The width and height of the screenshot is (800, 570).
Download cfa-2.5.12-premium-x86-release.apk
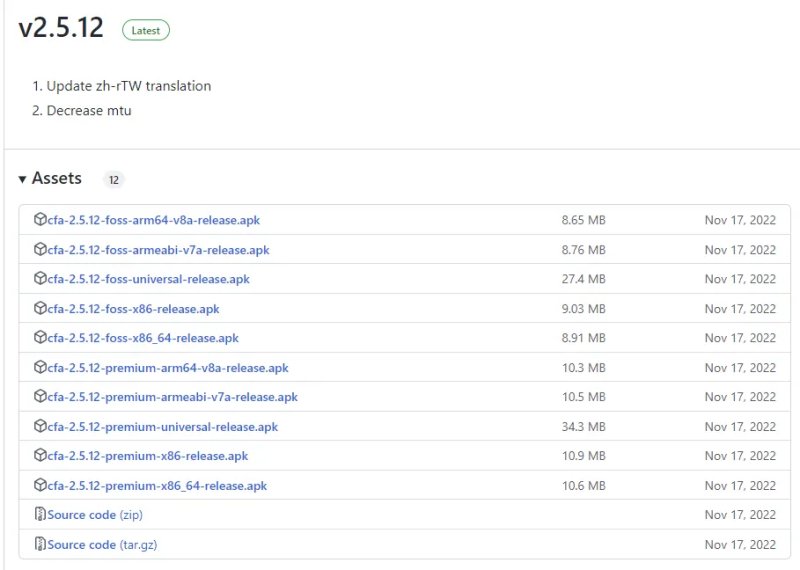pyautogui.click(x=147, y=456)
